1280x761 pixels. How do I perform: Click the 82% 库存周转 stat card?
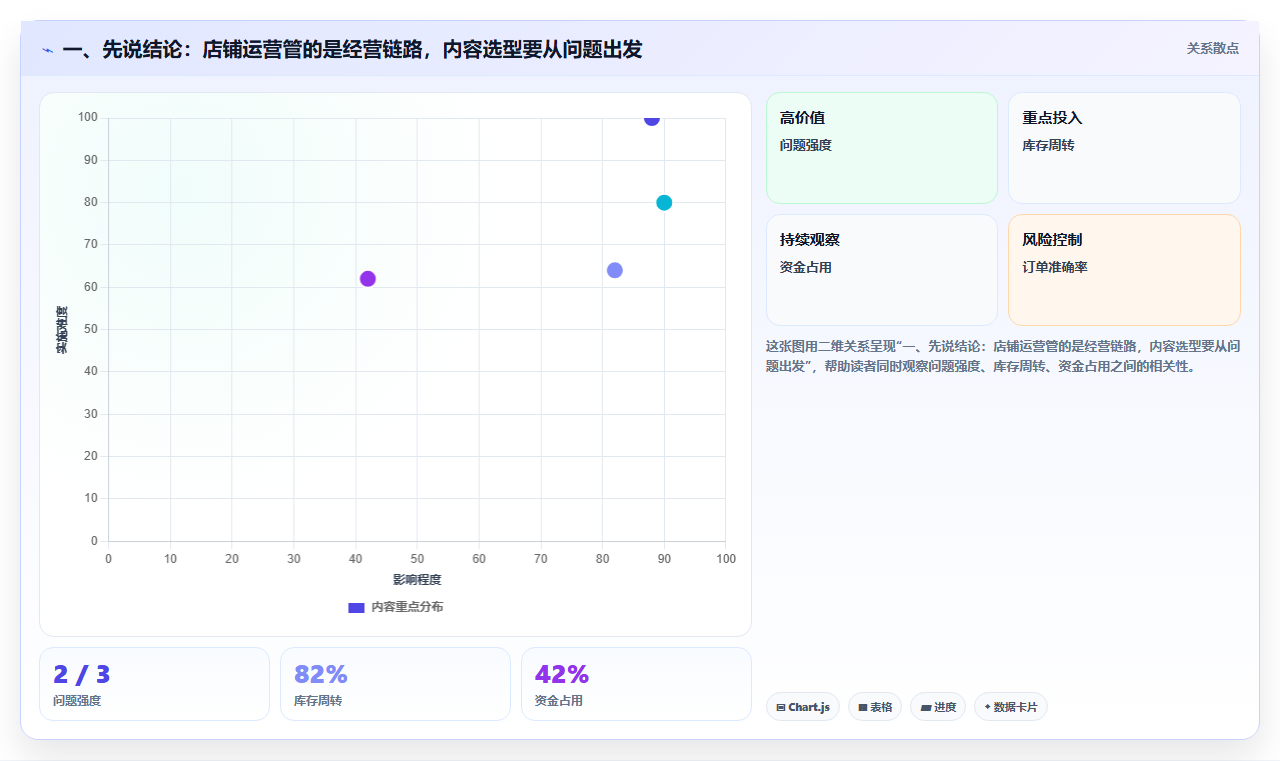point(395,684)
